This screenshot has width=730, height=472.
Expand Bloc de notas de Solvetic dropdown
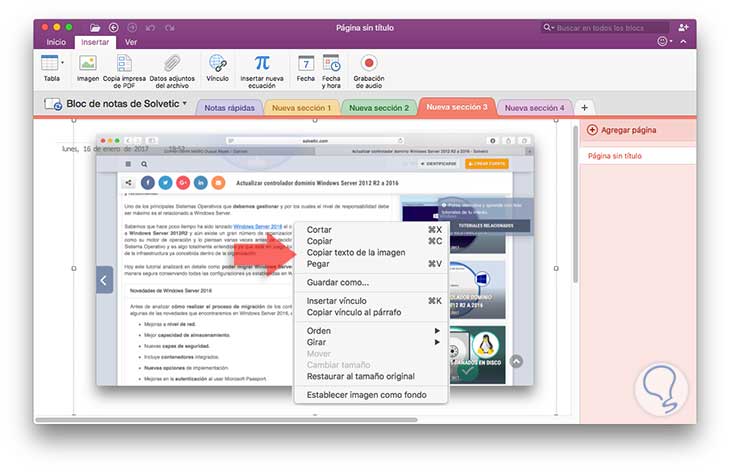coord(185,103)
